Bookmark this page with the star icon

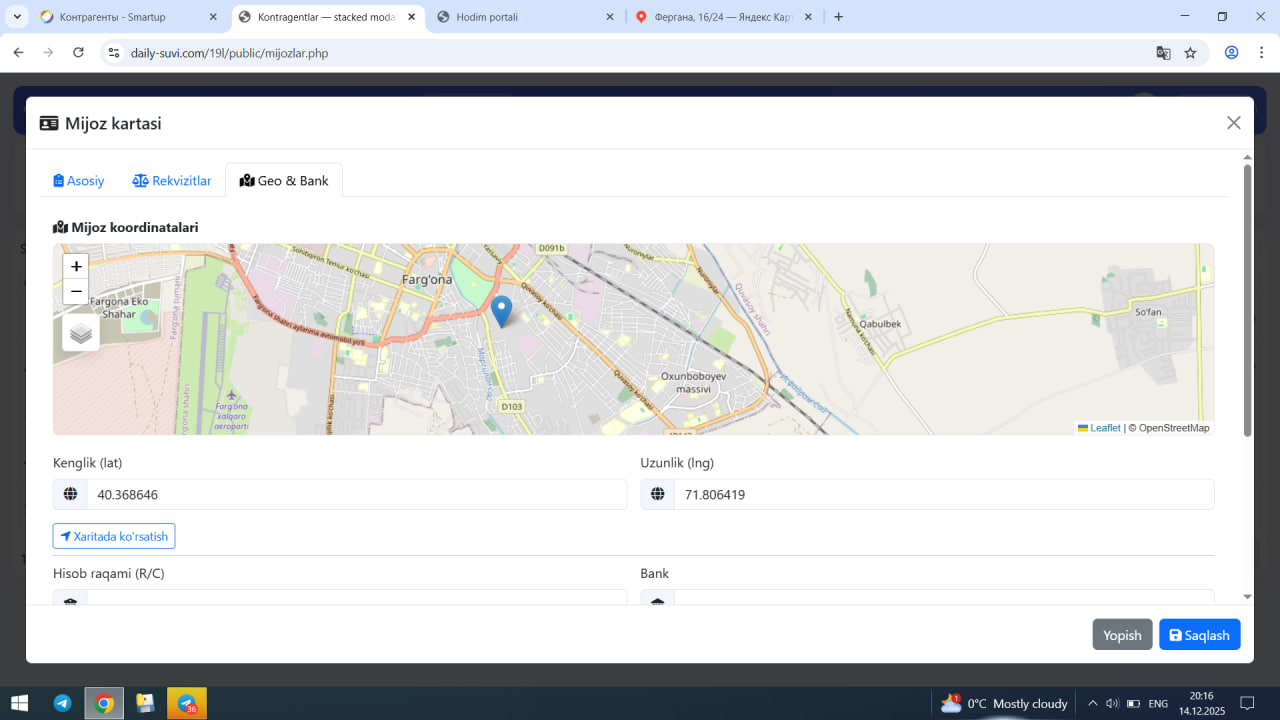pyautogui.click(x=1190, y=53)
